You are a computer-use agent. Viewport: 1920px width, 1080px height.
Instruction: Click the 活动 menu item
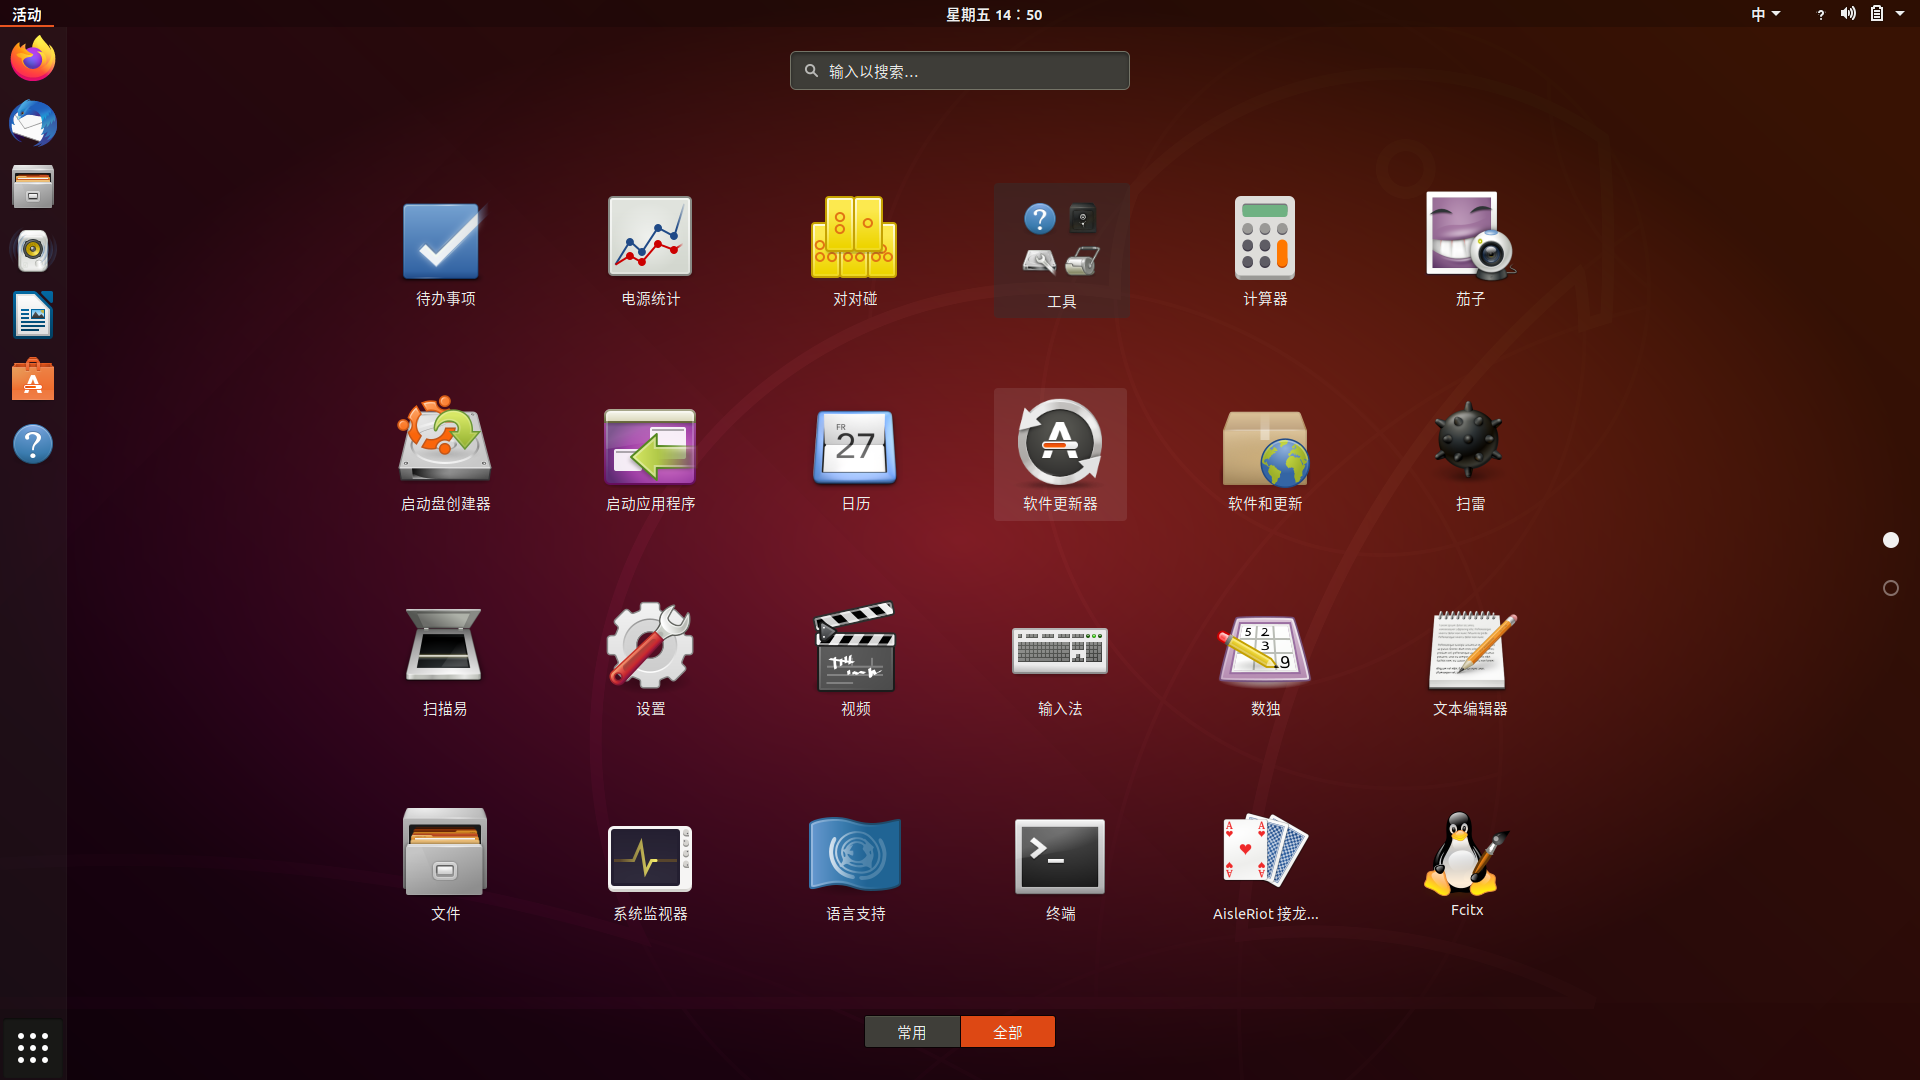point(28,14)
